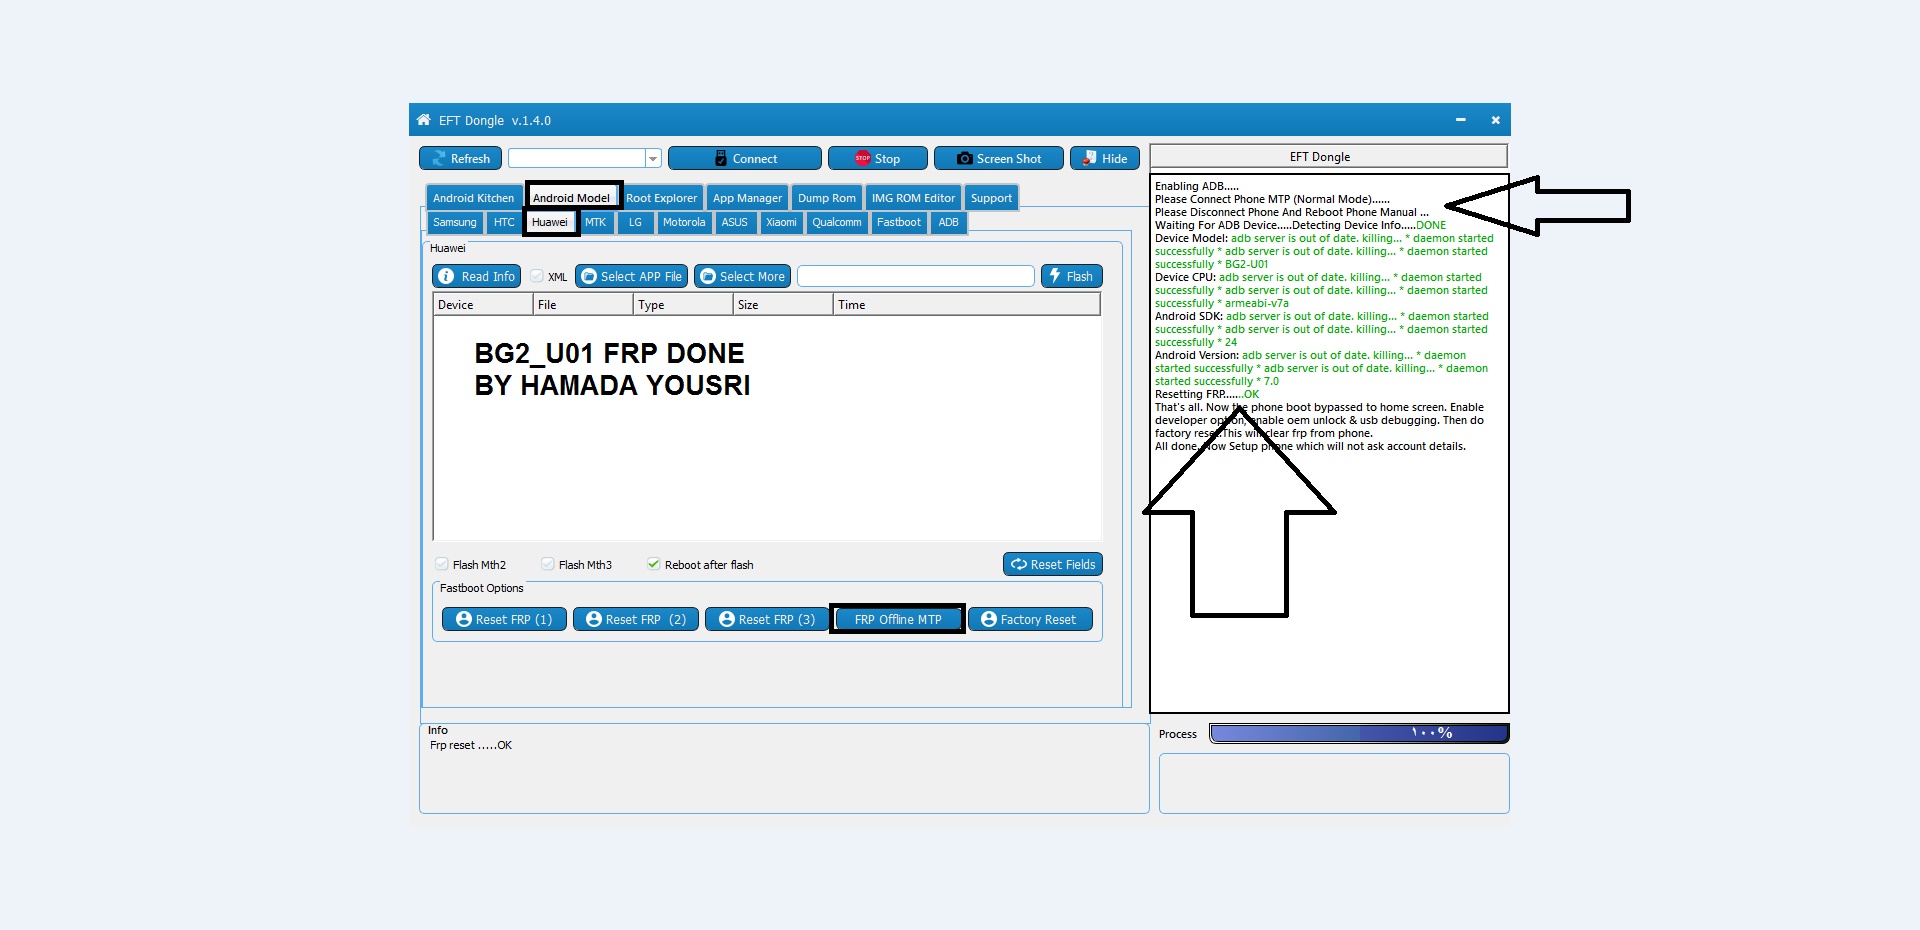The image size is (1920, 930).
Task: Switch to the Root Explorer tab
Action: tap(661, 198)
